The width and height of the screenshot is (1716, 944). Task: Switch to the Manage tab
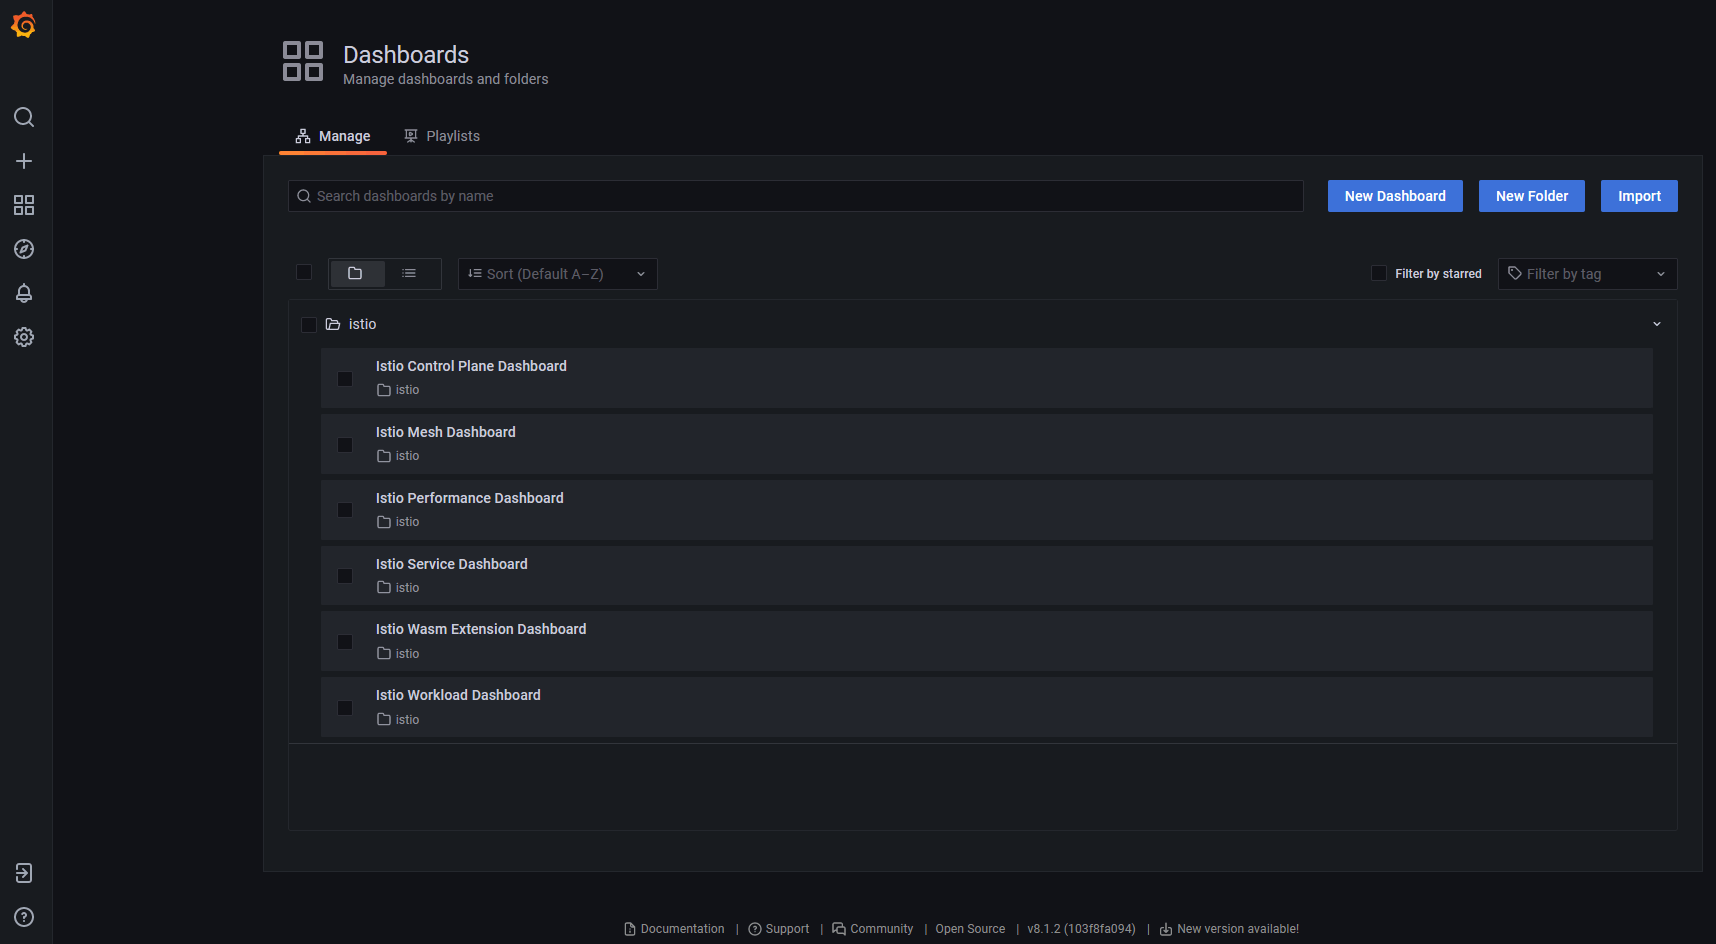coord(333,136)
